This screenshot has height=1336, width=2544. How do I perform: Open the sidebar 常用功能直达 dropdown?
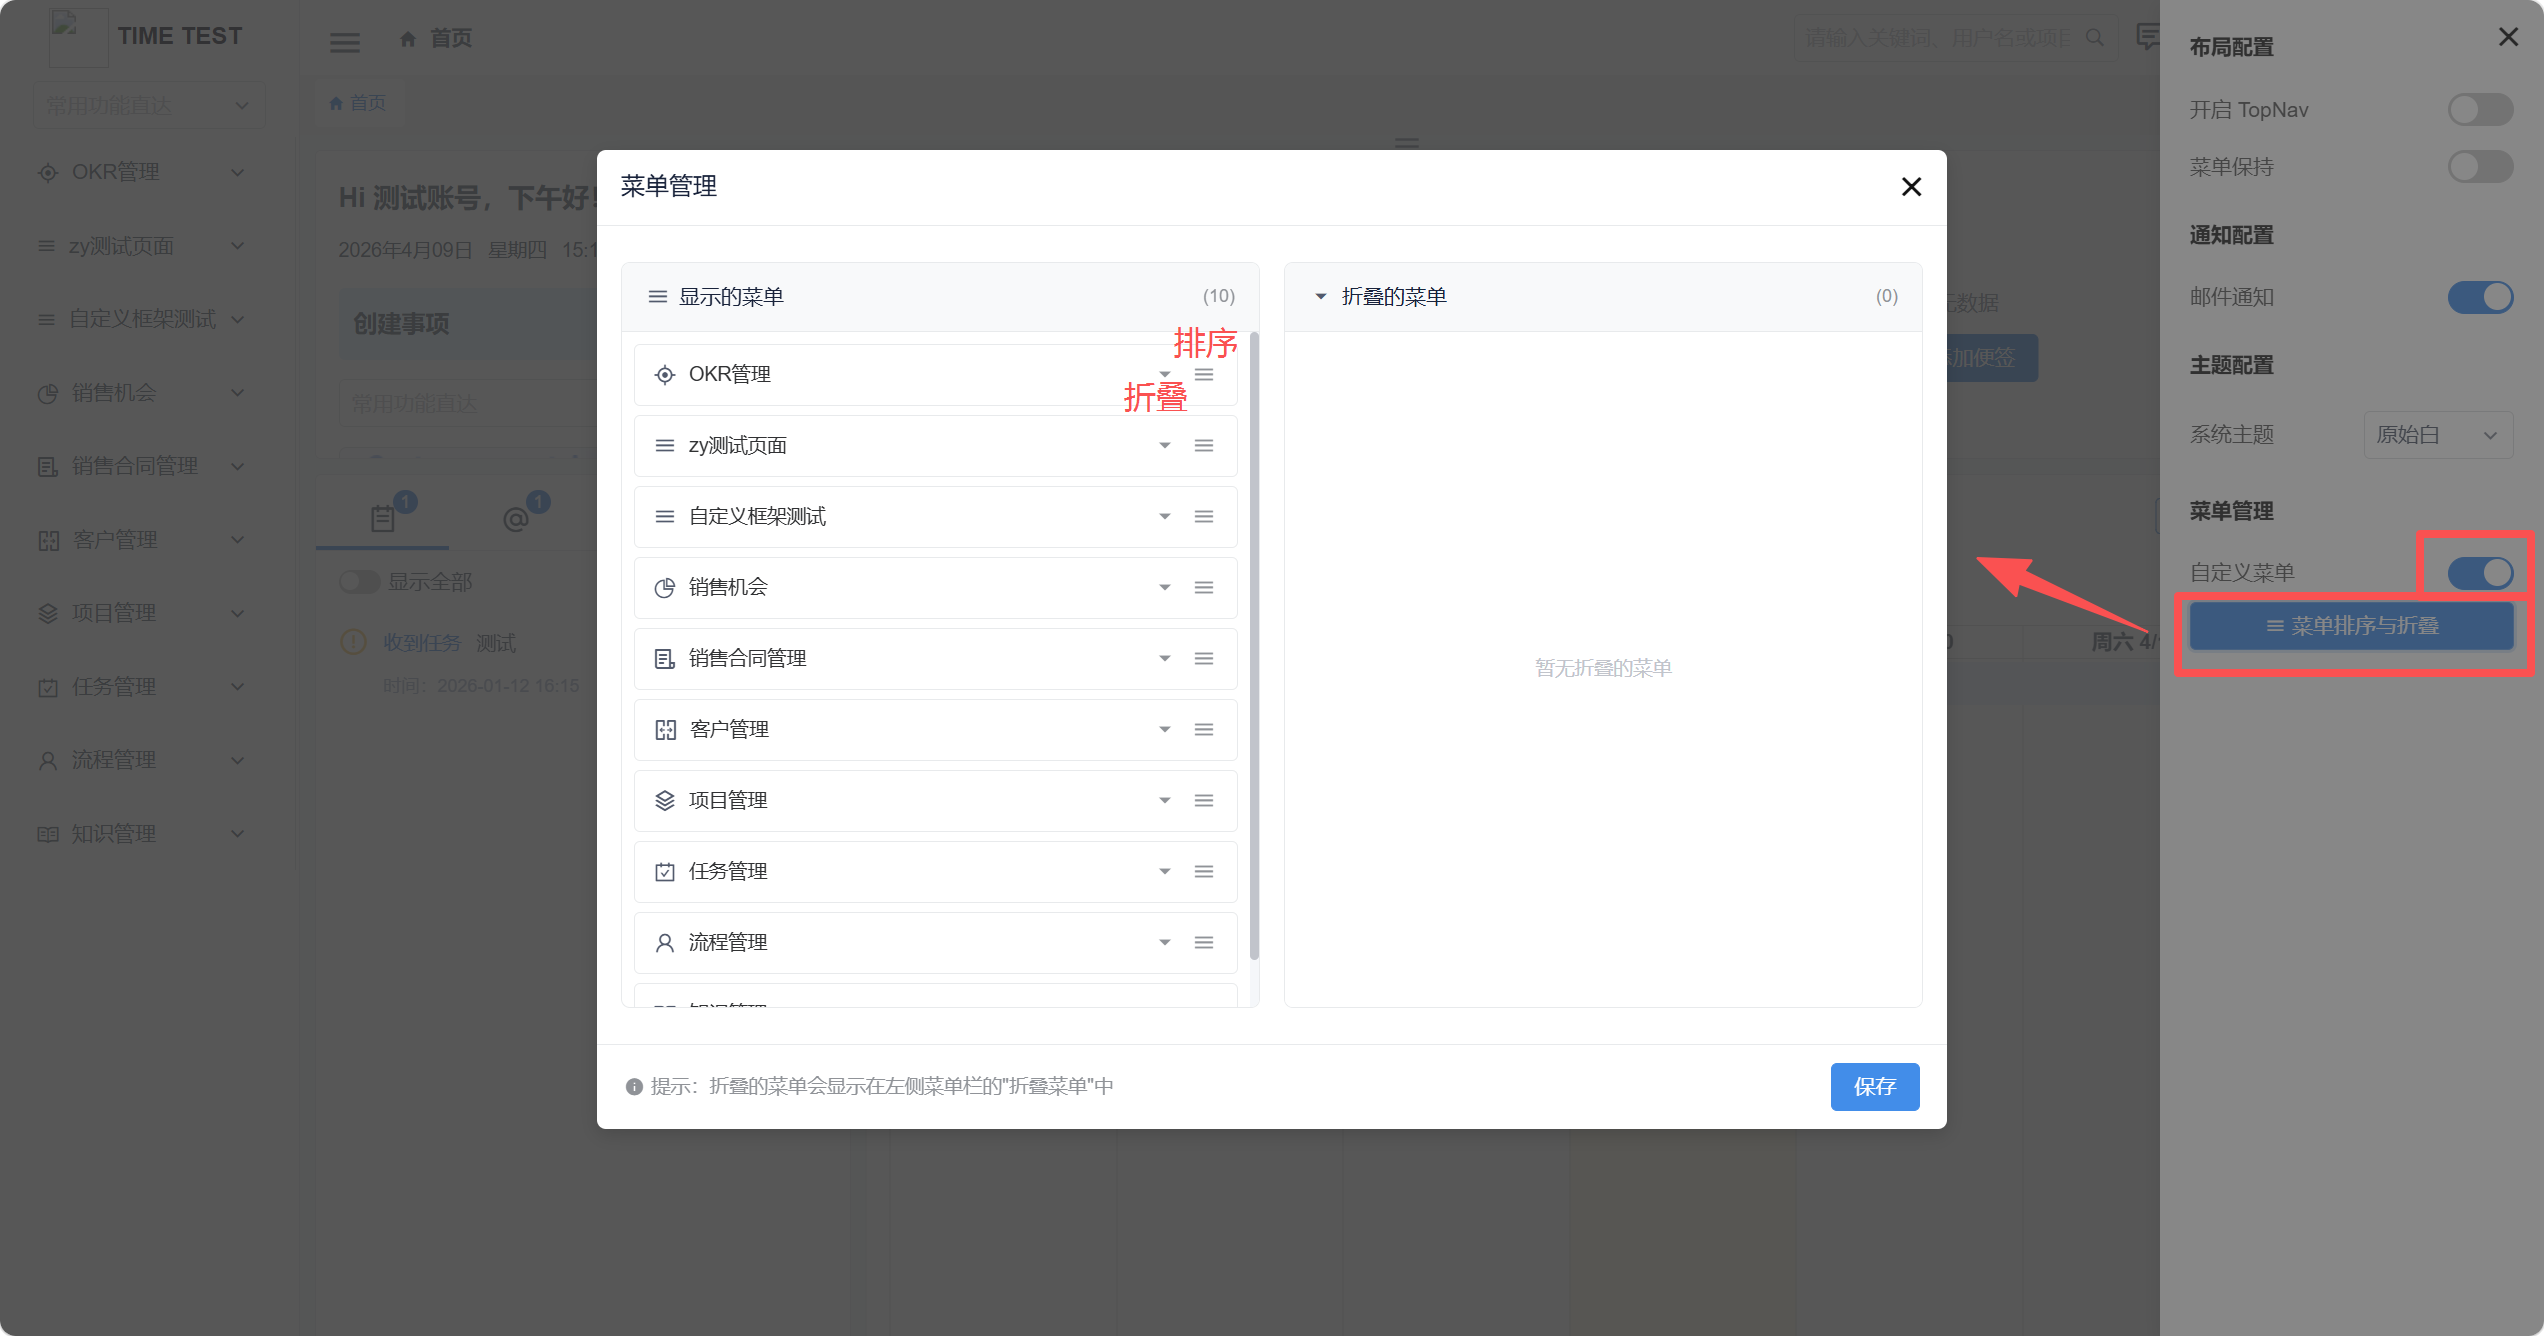(x=148, y=105)
